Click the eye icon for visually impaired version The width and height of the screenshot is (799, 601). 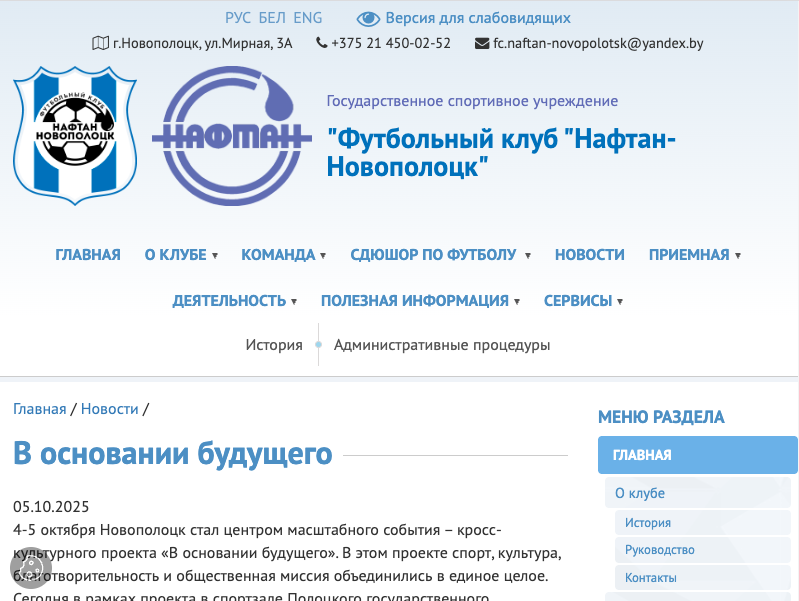pos(368,19)
